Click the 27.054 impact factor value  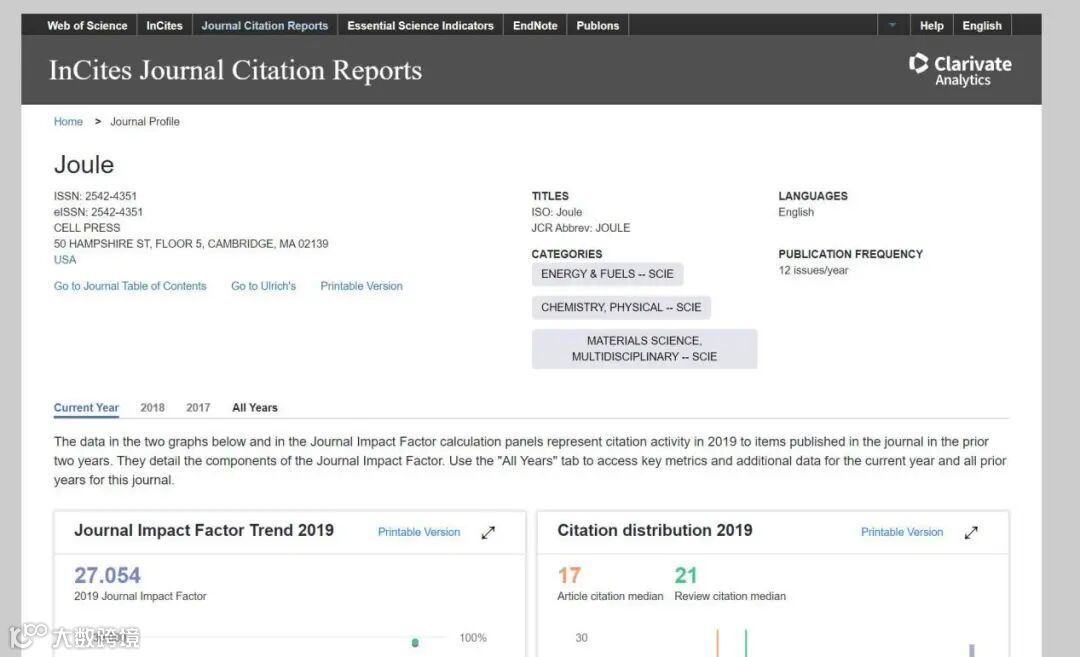click(107, 575)
